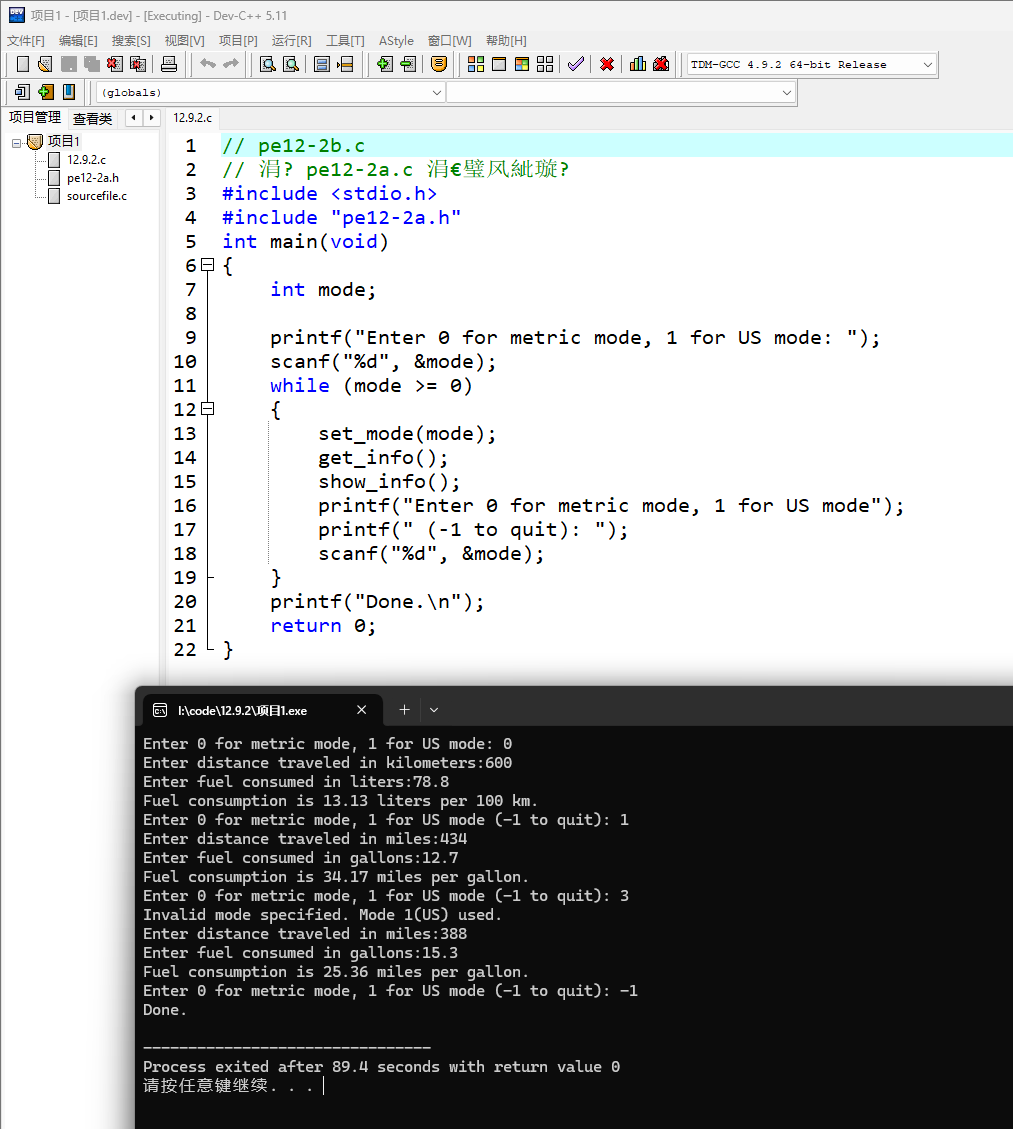This screenshot has width=1013, height=1129.
Task: Undo last edit via toolbar arrow
Action: 208,65
